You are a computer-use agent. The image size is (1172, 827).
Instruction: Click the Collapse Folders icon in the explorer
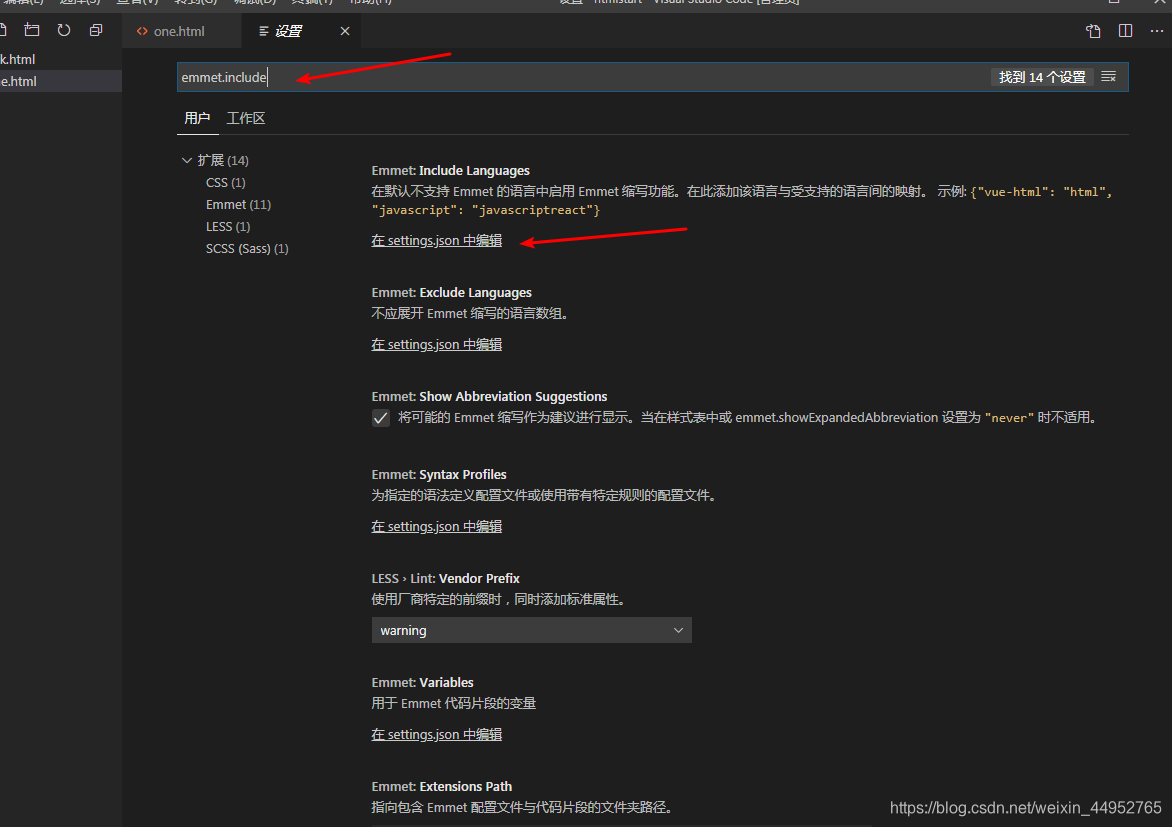click(96, 30)
